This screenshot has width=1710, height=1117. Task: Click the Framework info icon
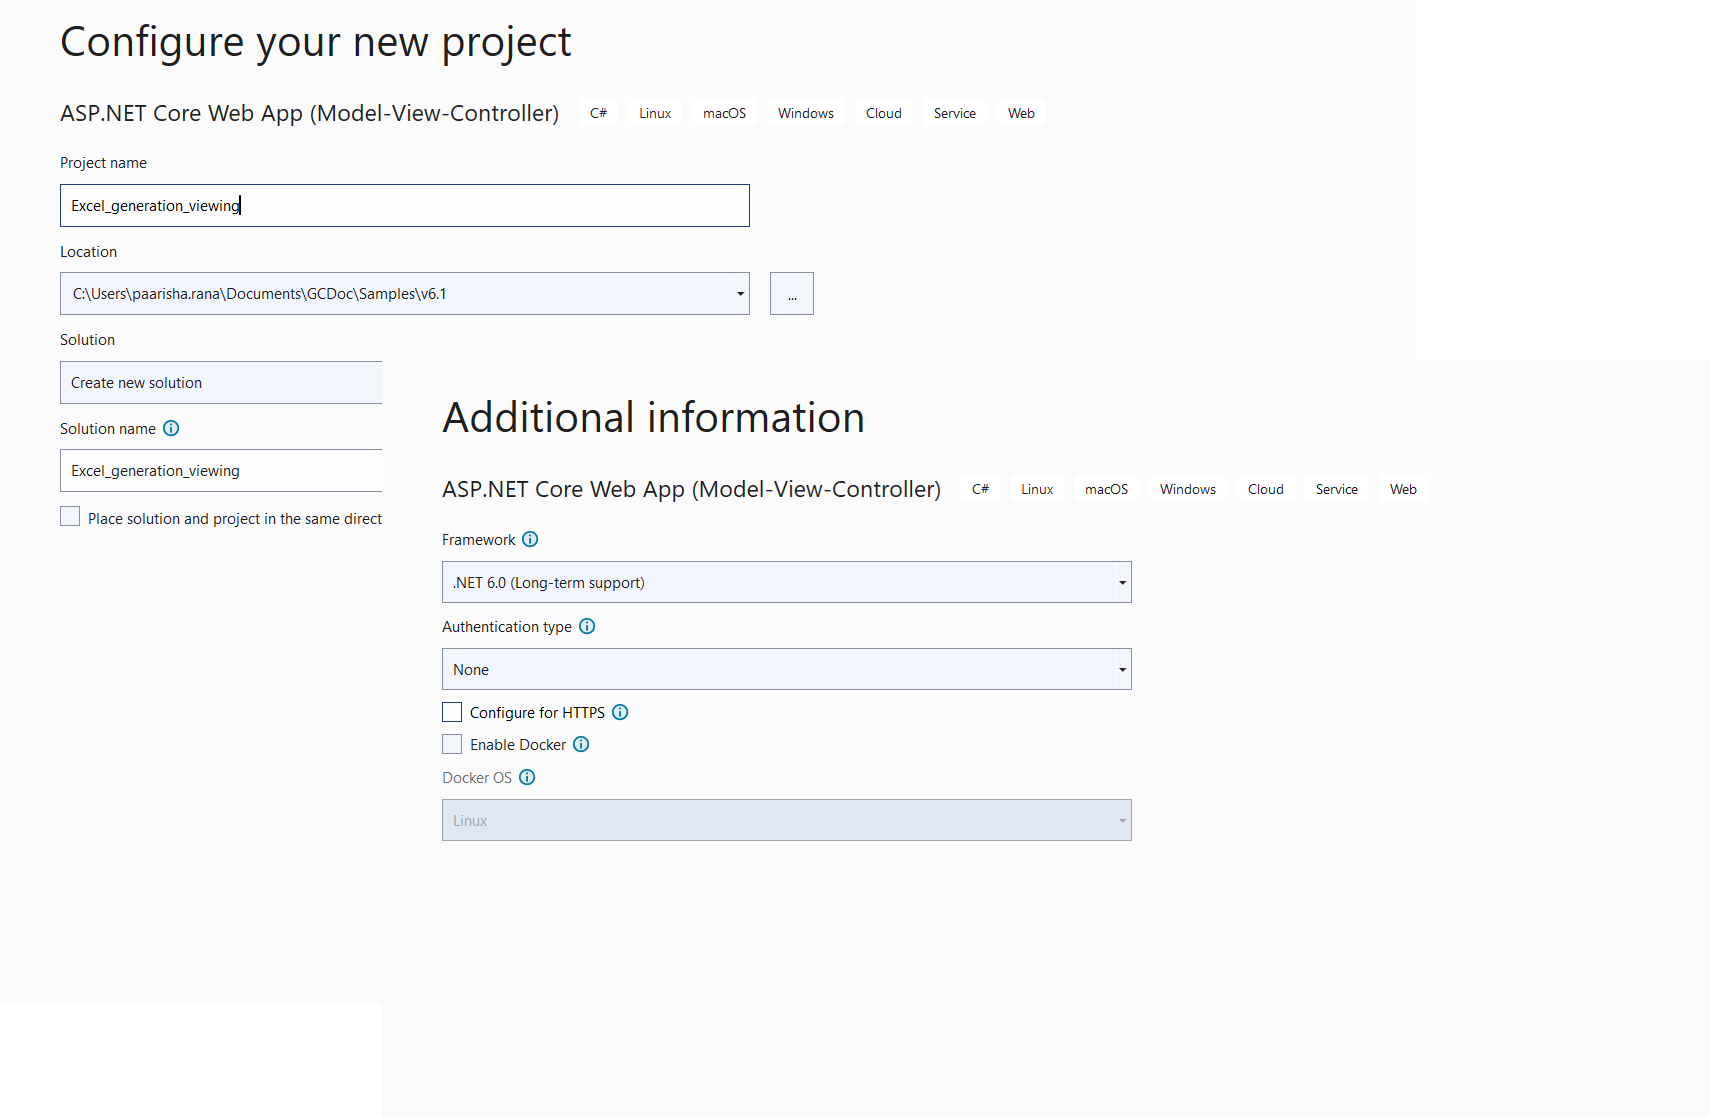coord(530,540)
